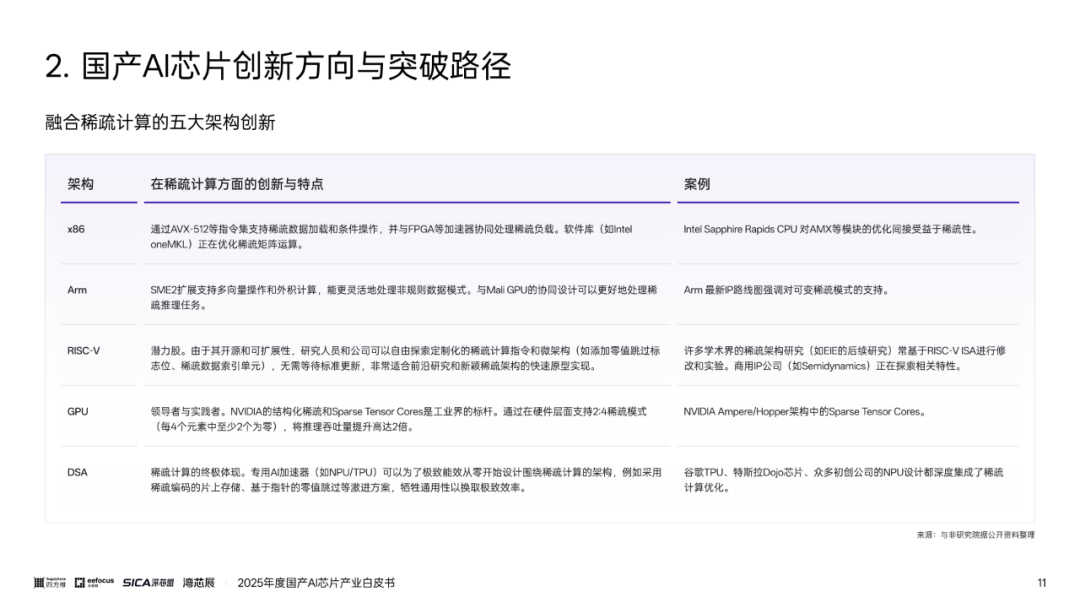Screen dimensions: 1080x608
Task: Click the subtitle 融合稀疏计算的五大架构创新
Action: point(160,123)
